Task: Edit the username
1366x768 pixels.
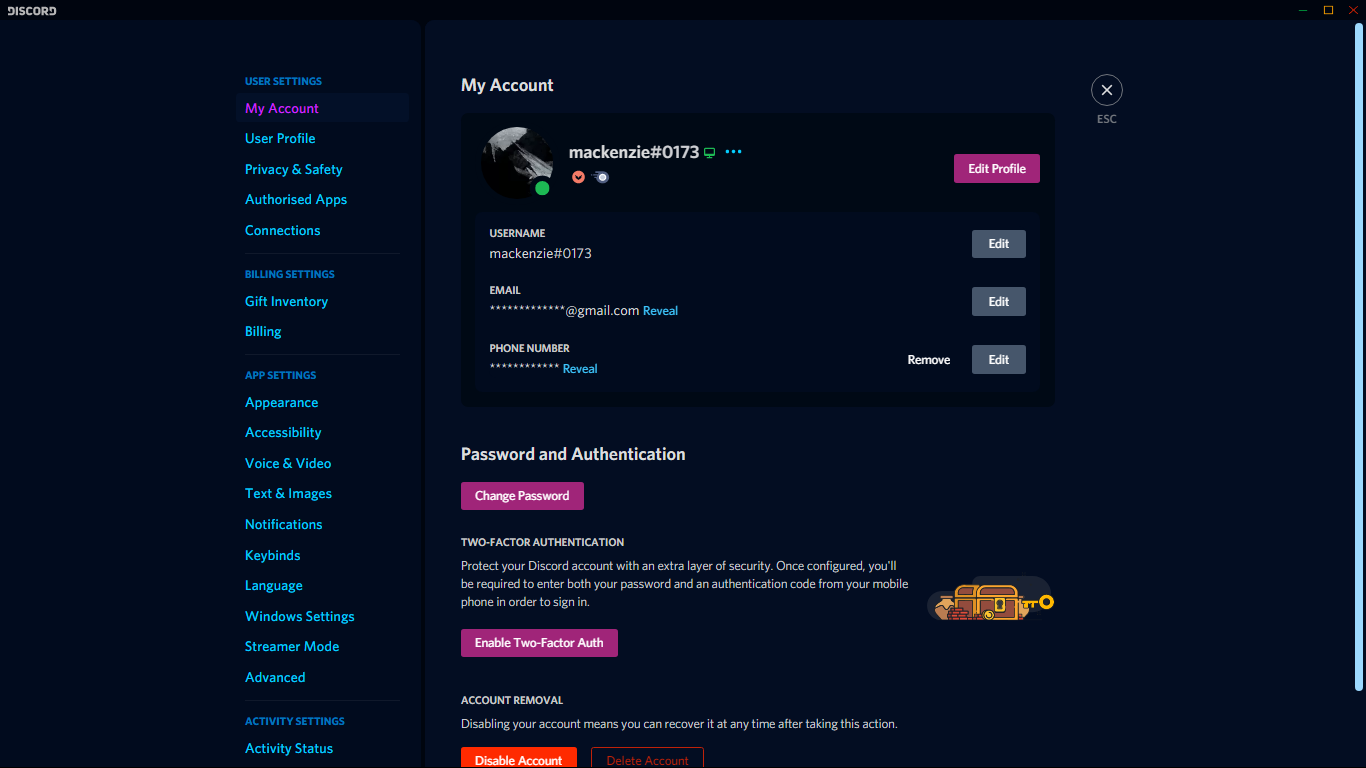Action: click(x=999, y=244)
